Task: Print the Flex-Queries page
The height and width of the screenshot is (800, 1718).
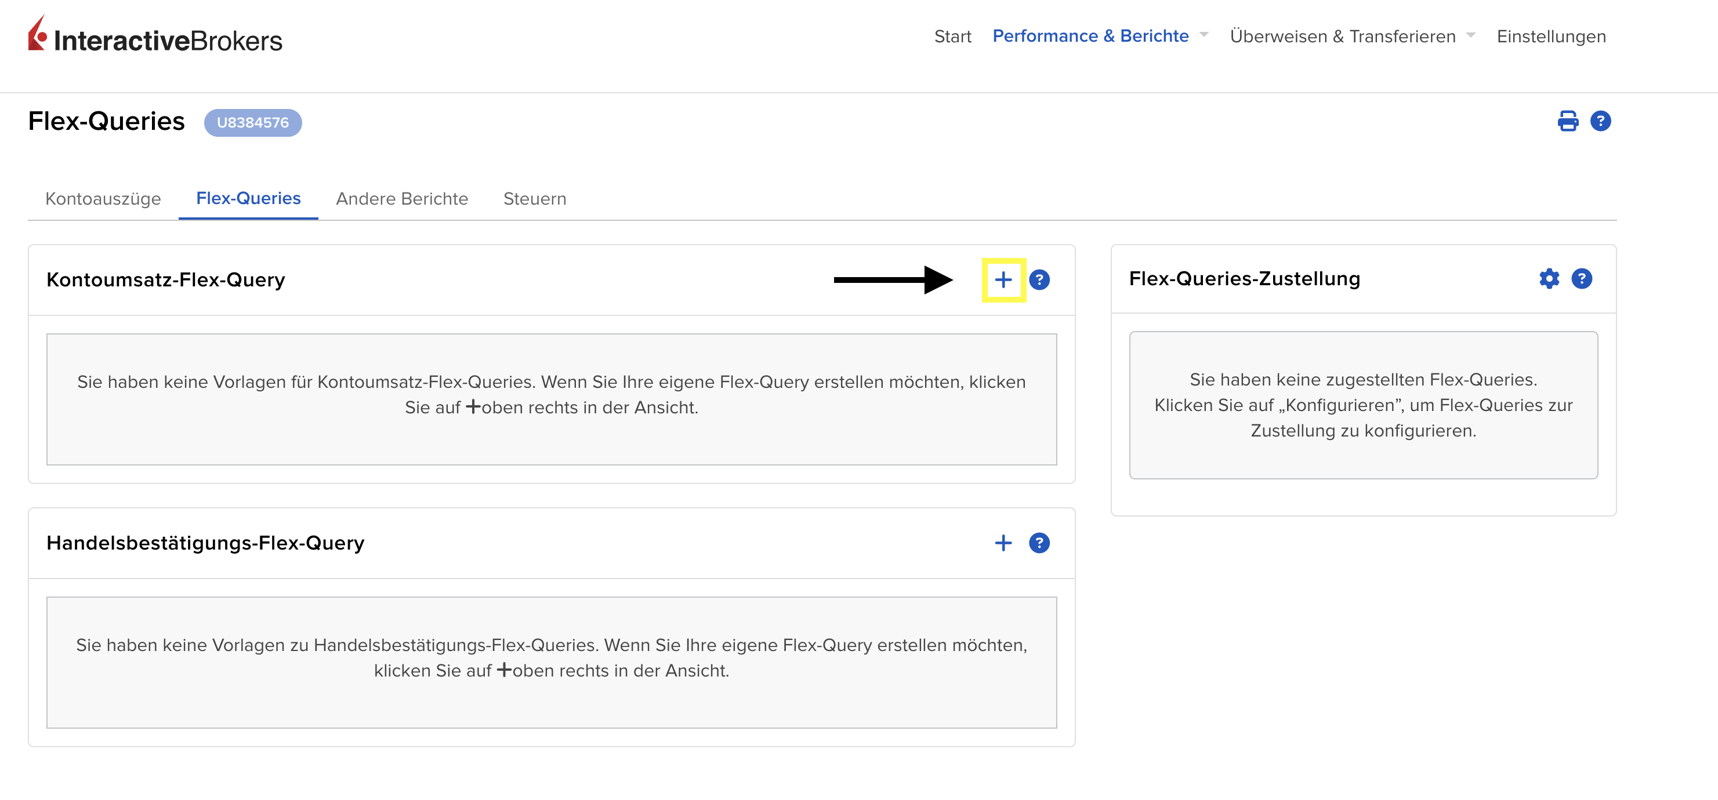Action: point(1567,121)
